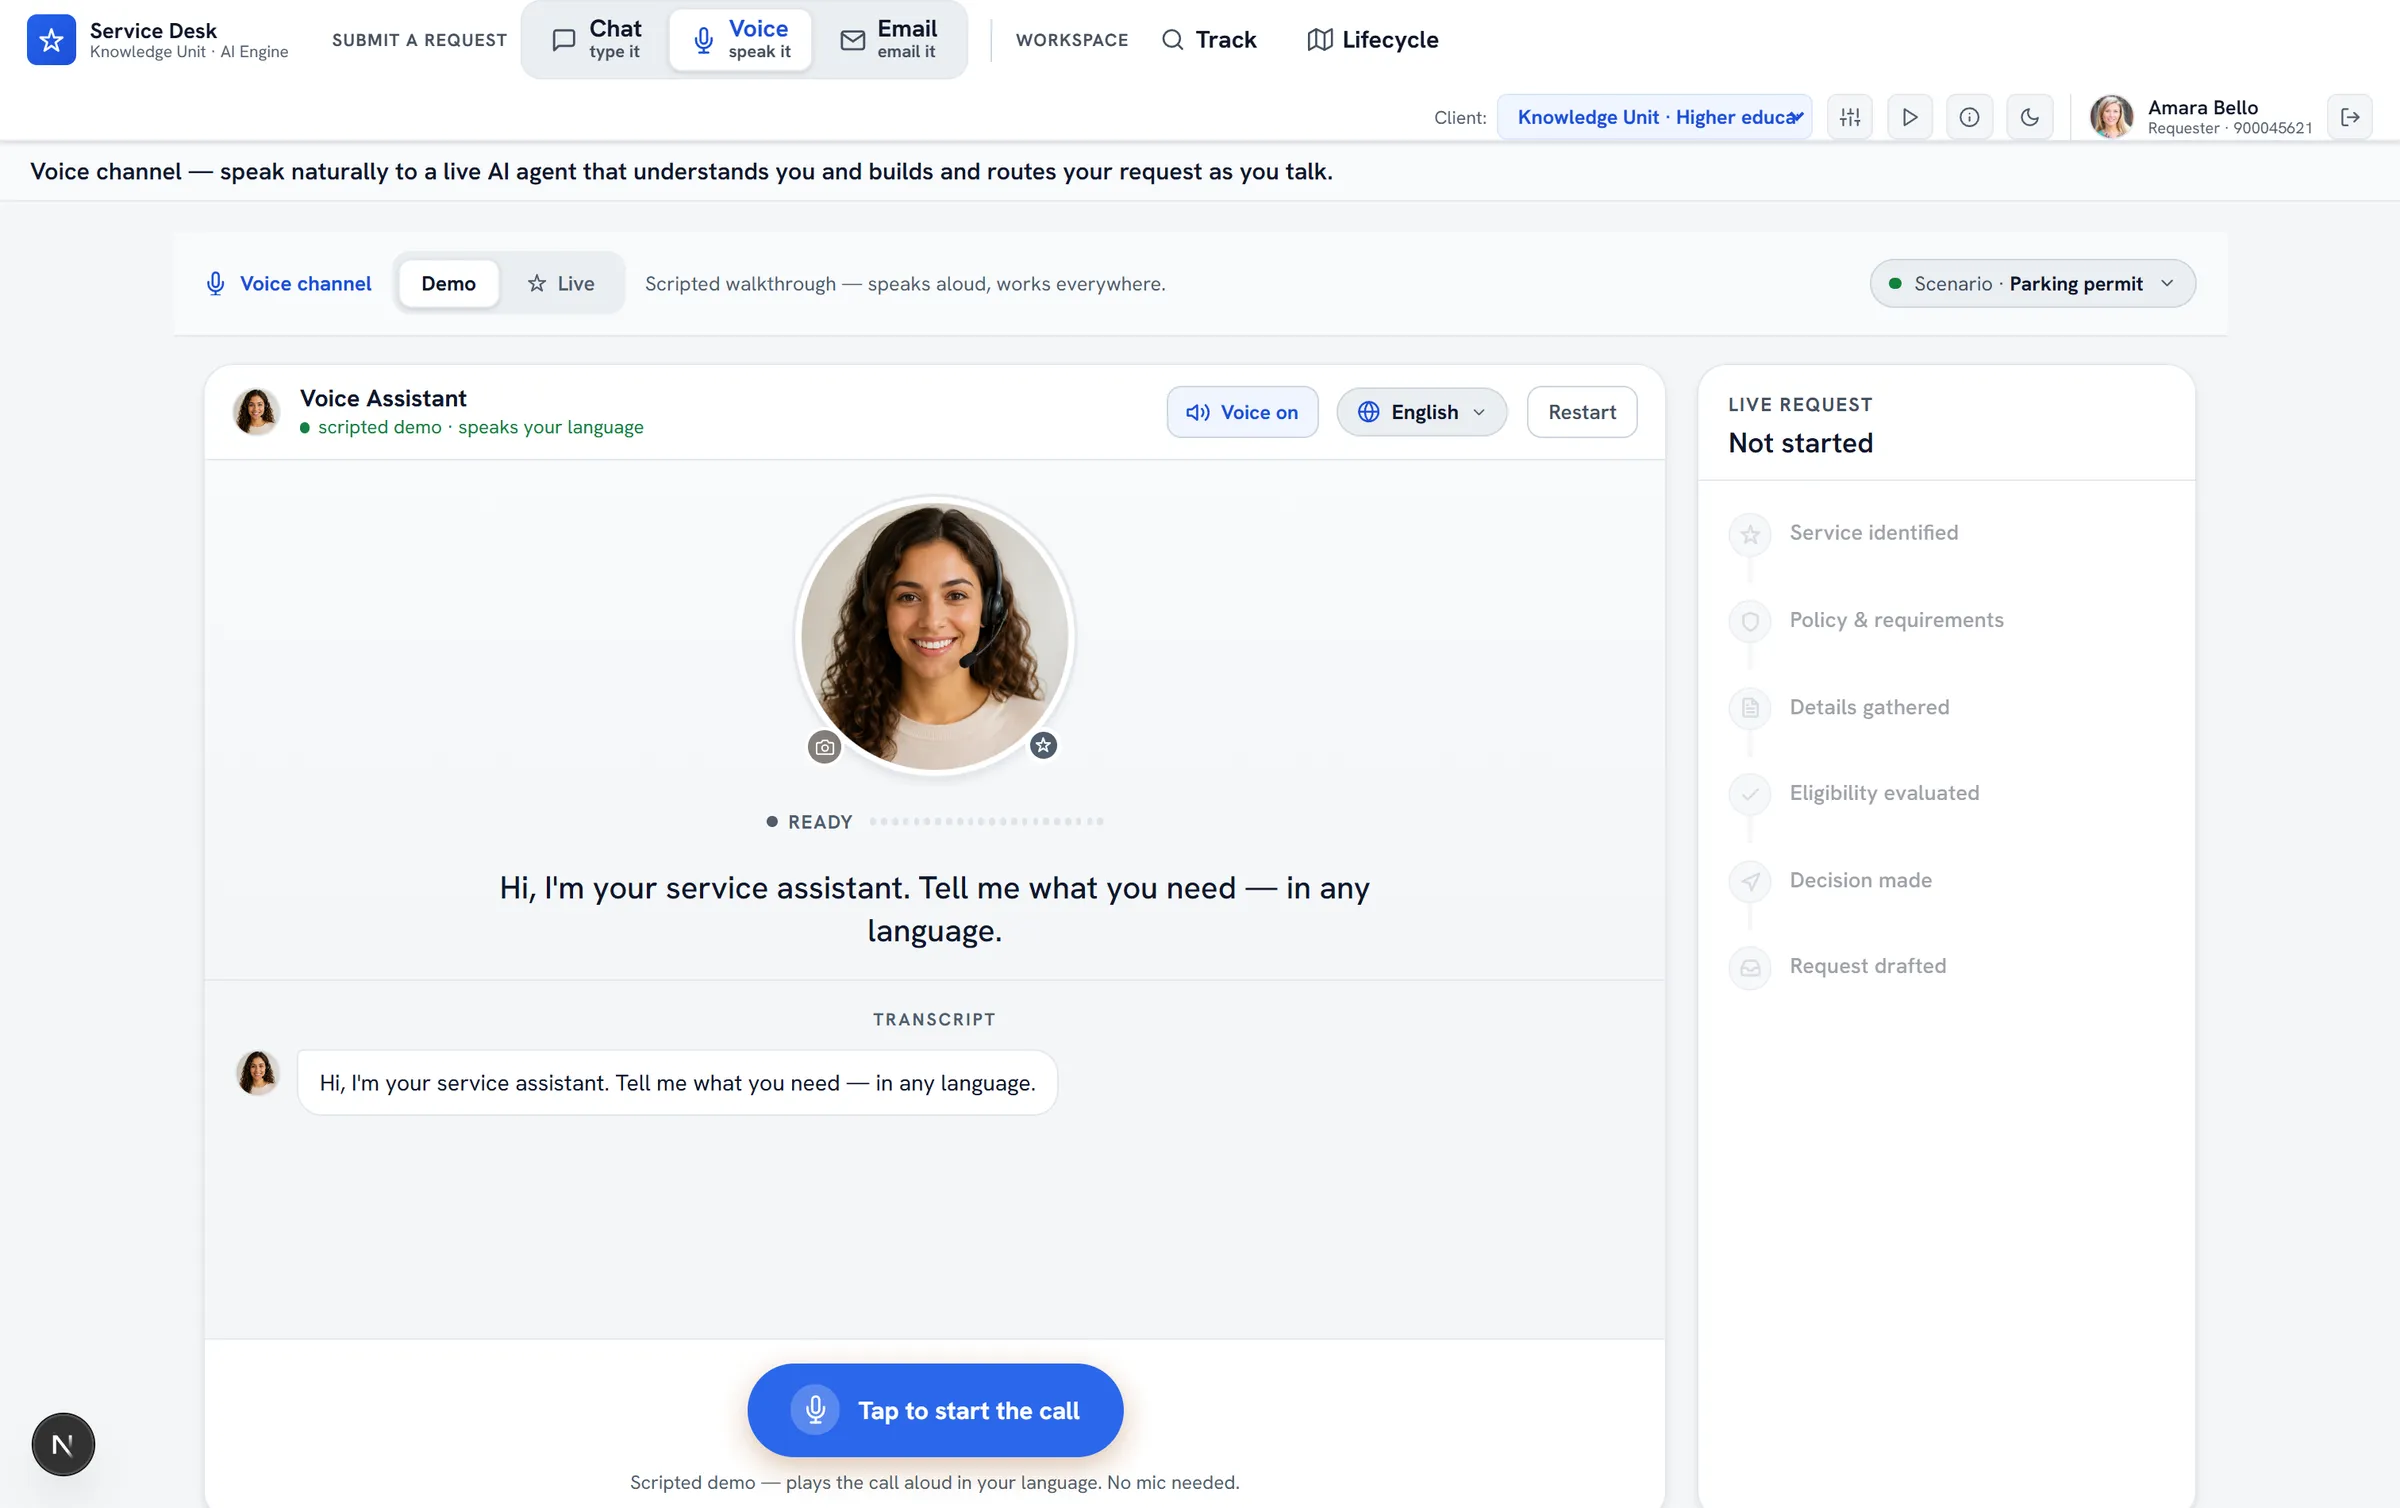Image resolution: width=2400 pixels, height=1508 pixels.
Task: Open the Track workspace
Action: tap(1209, 40)
